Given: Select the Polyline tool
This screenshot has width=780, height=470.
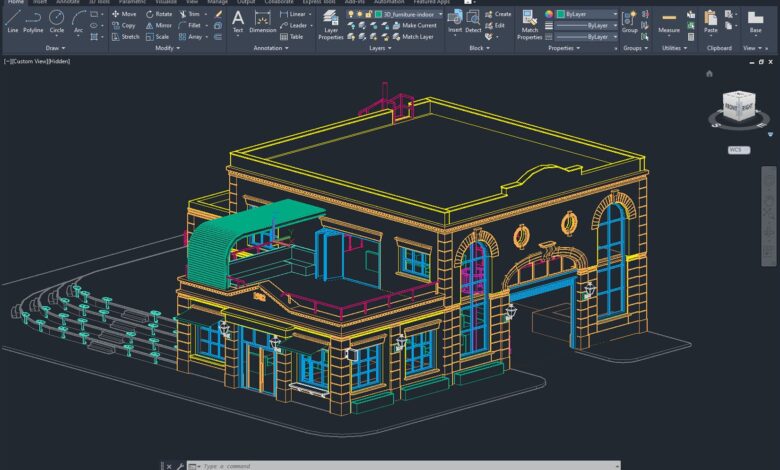Looking at the screenshot, I should coord(33,21).
